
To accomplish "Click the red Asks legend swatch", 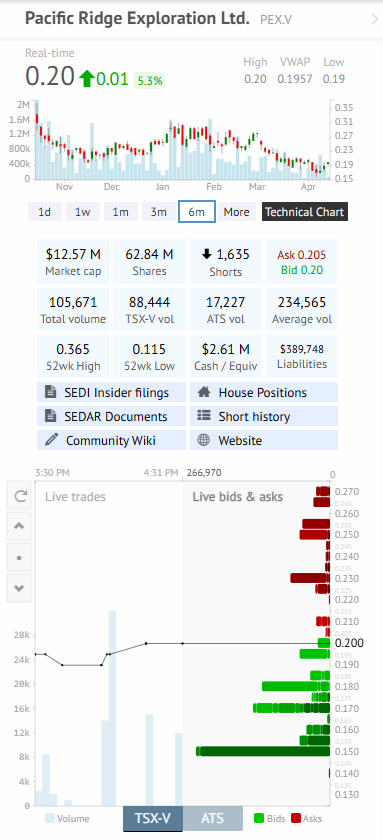I will 295,818.
